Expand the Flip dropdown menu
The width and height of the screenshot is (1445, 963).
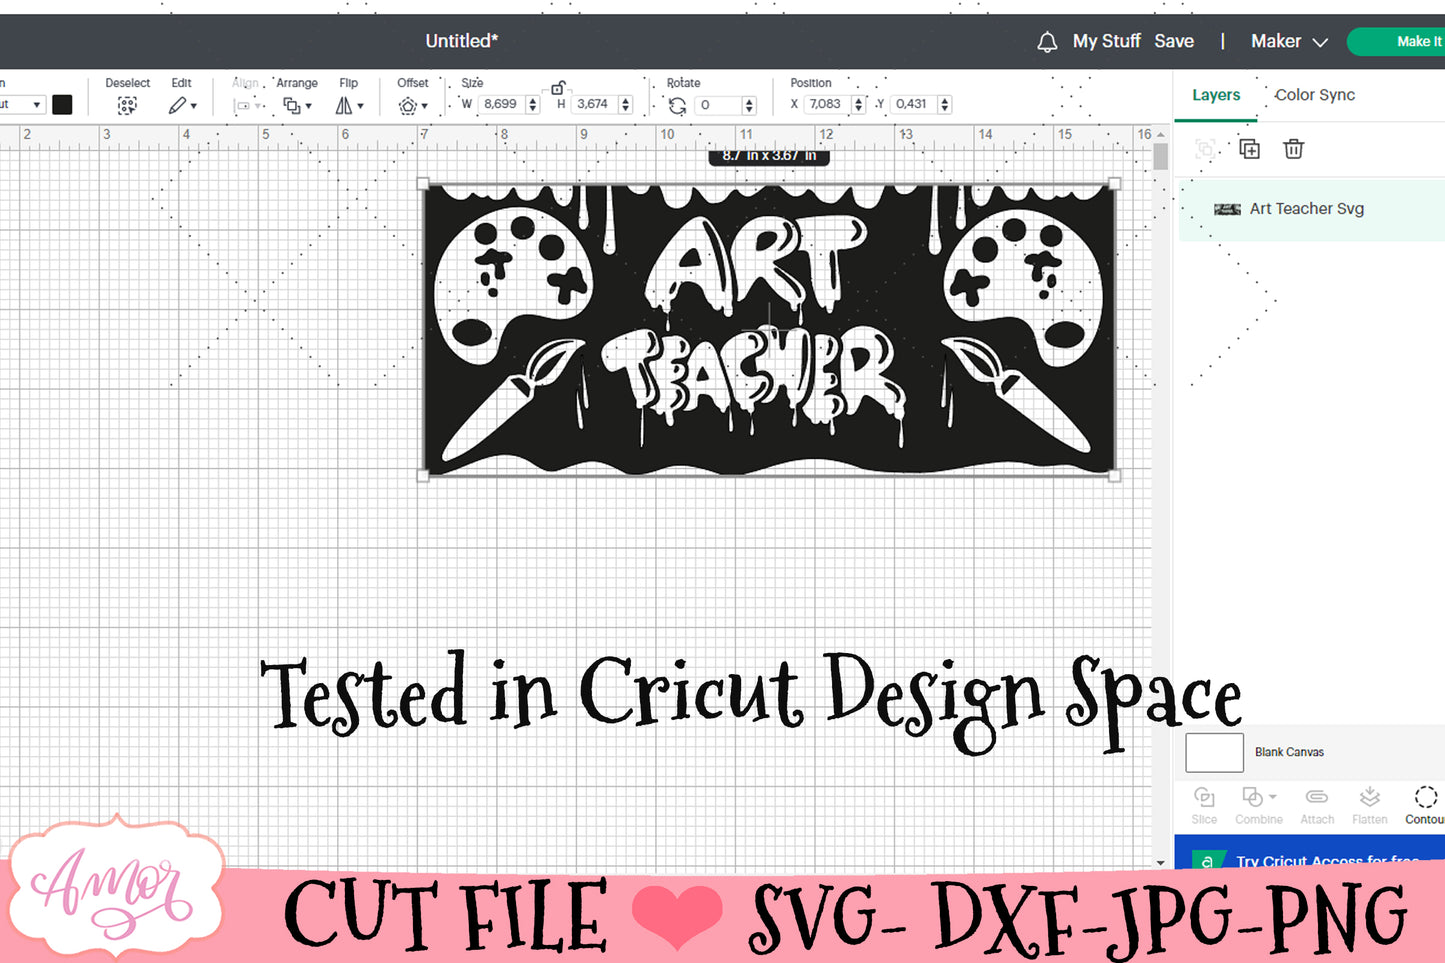click(x=349, y=105)
